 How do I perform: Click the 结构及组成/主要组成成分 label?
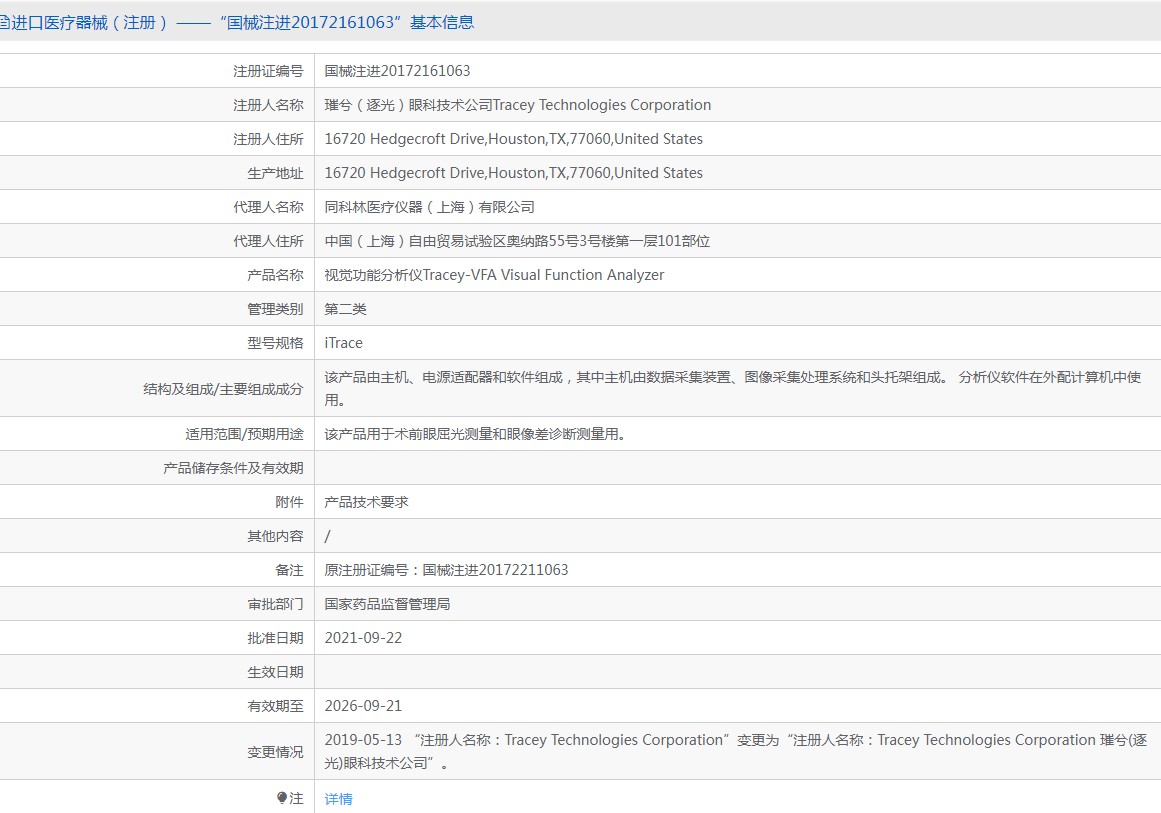click(x=224, y=389)
